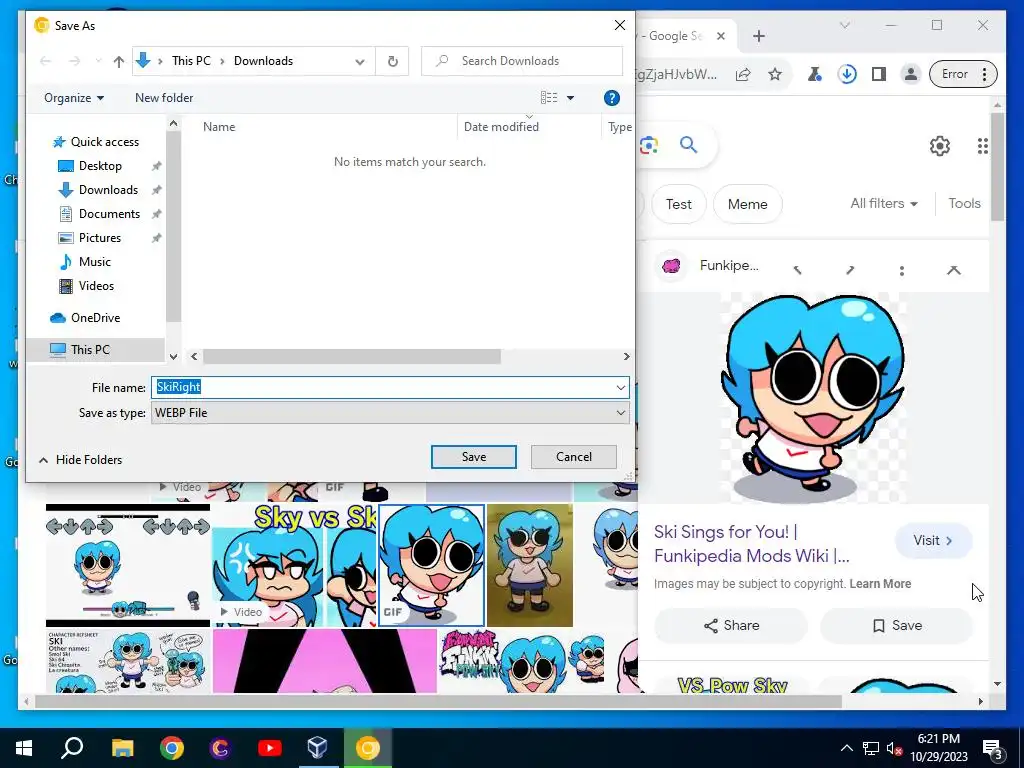Viewport: 1024px width, 768px height.
Task: Open more options in image preview
Action: (x=901, y=270)
